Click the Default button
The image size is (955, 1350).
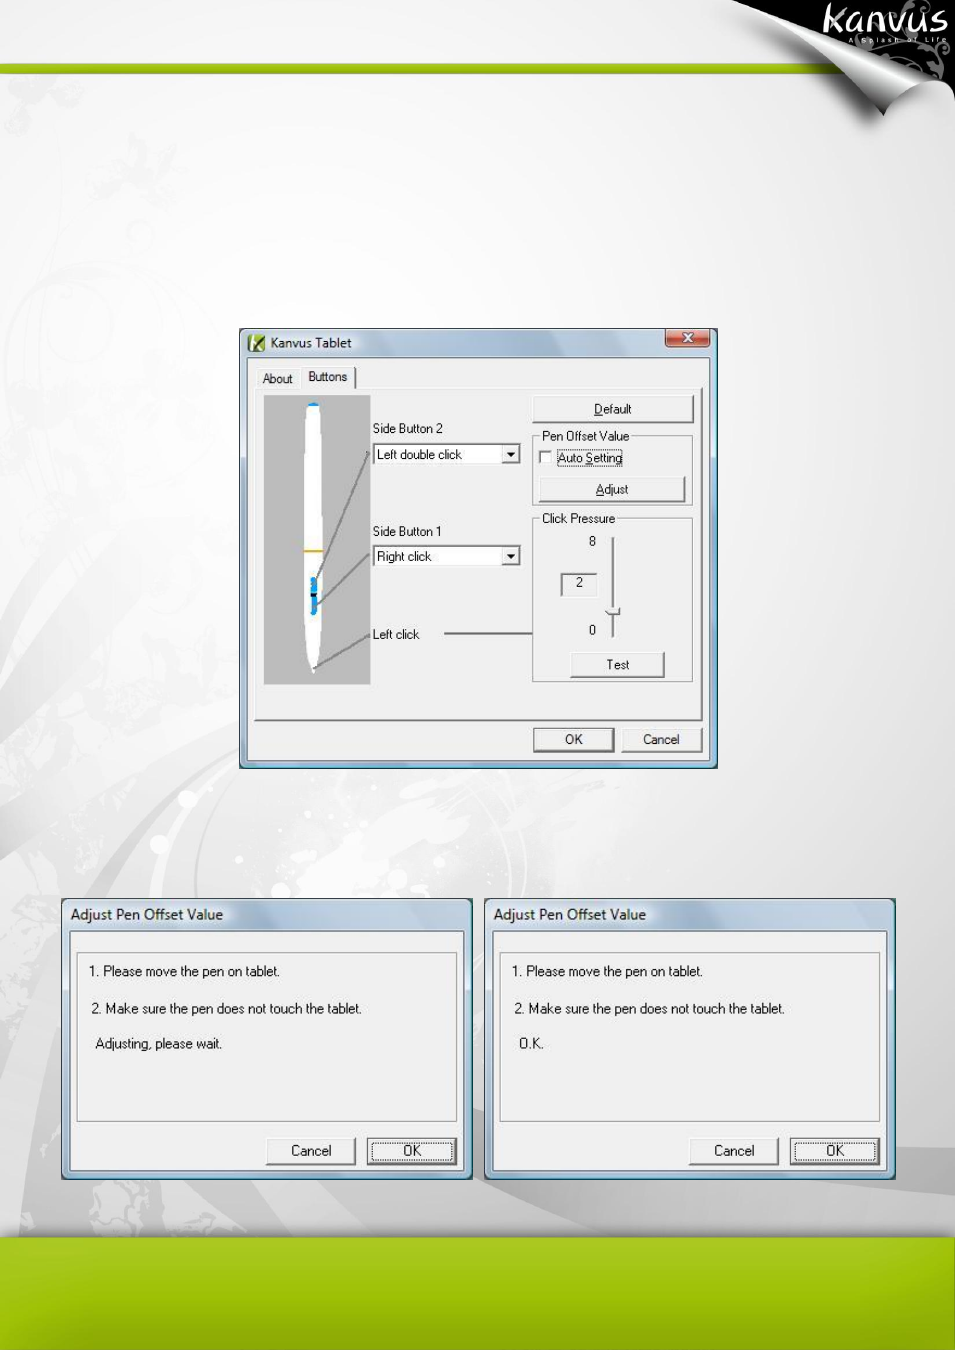[612, 409]
